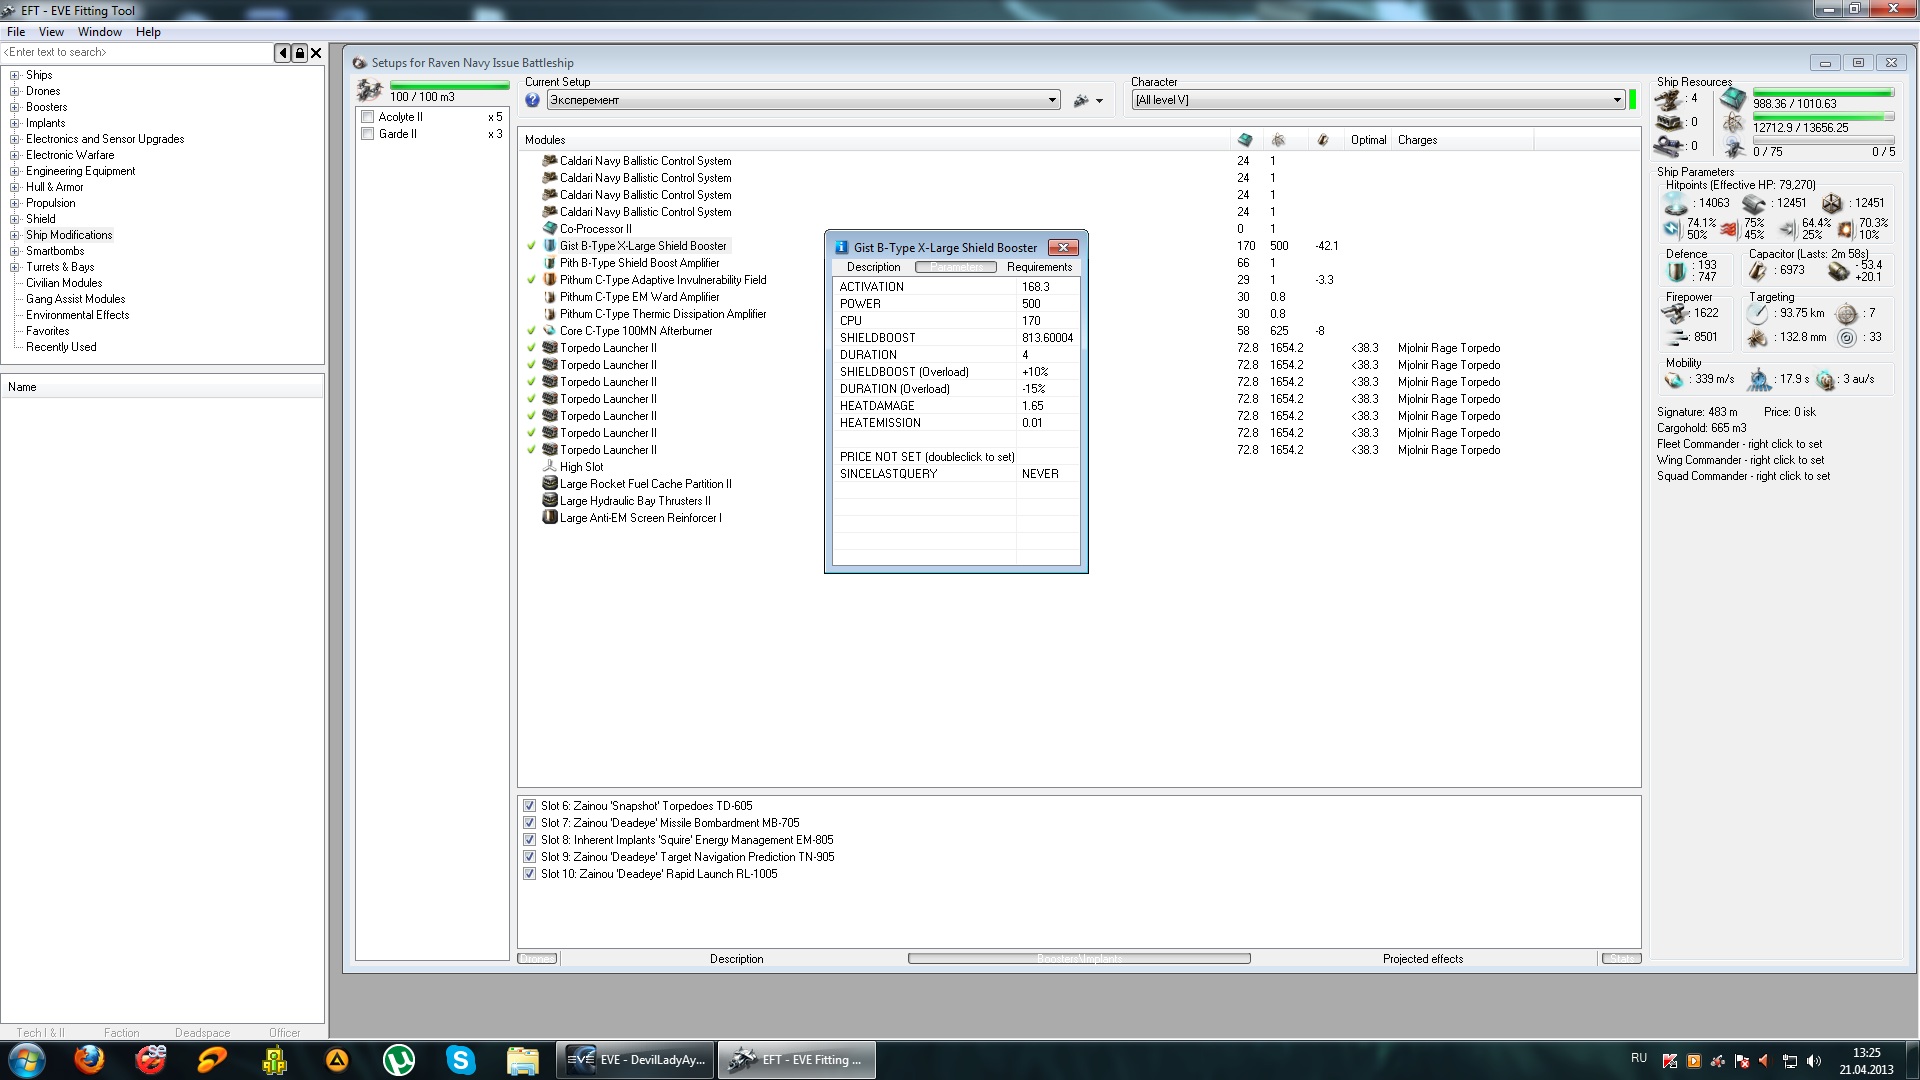
Task: Open the View menu
Action: tap(51, 32)
